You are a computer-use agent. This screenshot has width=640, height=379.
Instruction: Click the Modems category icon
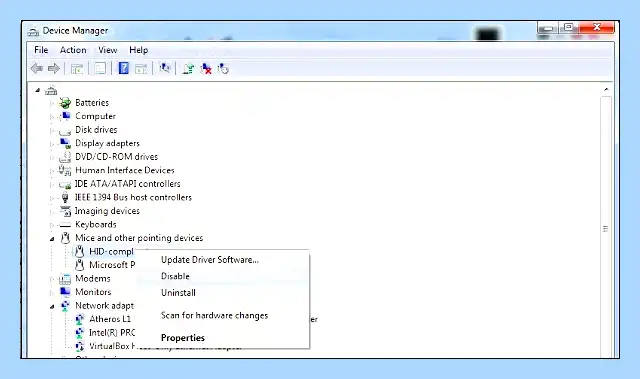(x=65, y=279)
